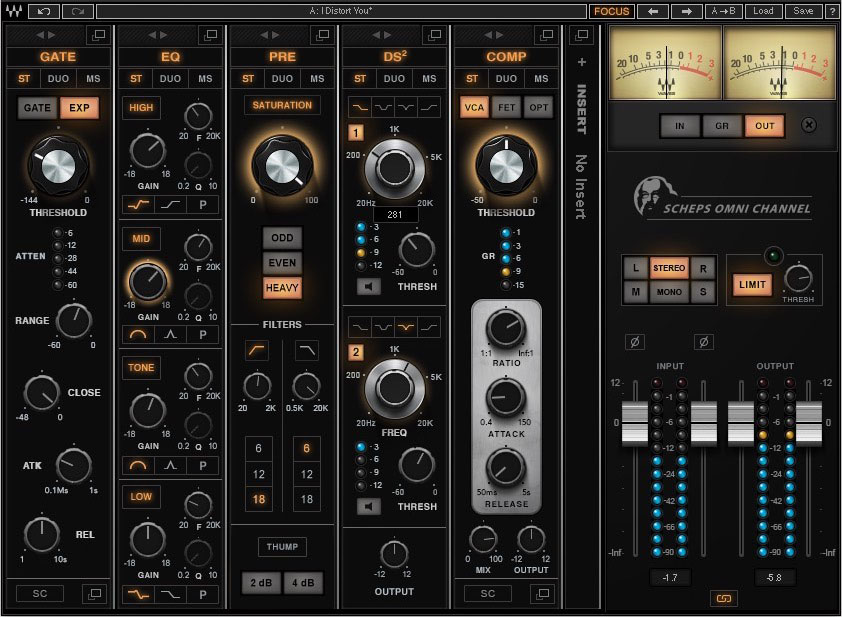This screenshot has height=617, width=842.
Task: Choose EVEN saturation harmonics
Action: (282, 263)
